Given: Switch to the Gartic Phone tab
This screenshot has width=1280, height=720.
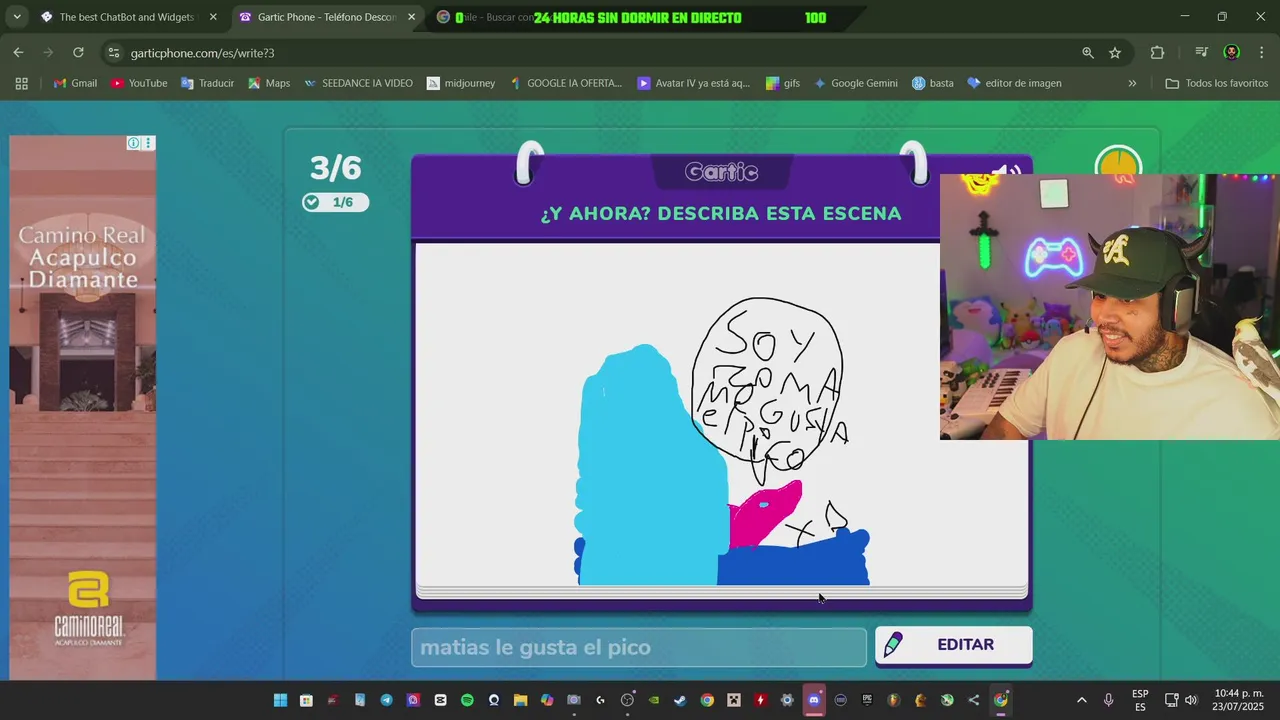Looking at the screenshot, I should point(327,17).
